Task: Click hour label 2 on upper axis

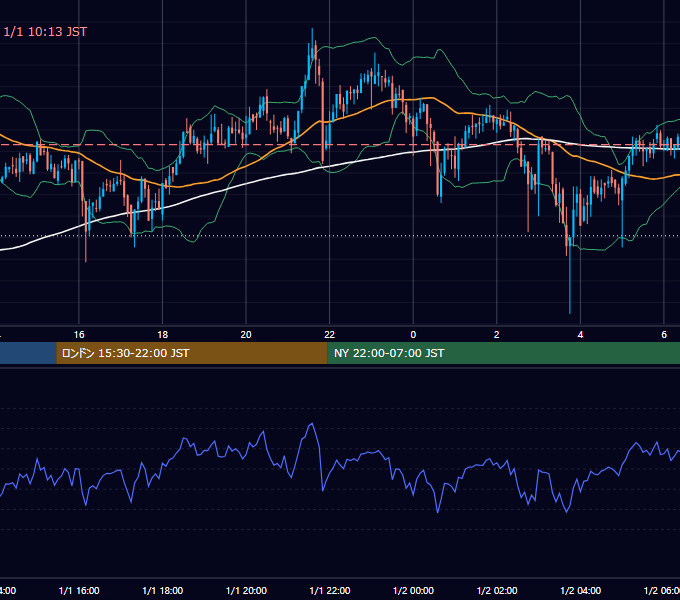Action: (497, 334)
